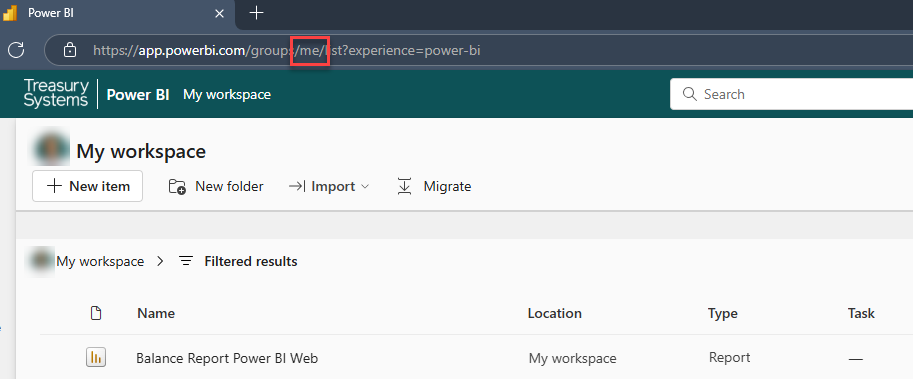Click the New folder icon
This screenshot has width=913, height=379.
(177, 186)
